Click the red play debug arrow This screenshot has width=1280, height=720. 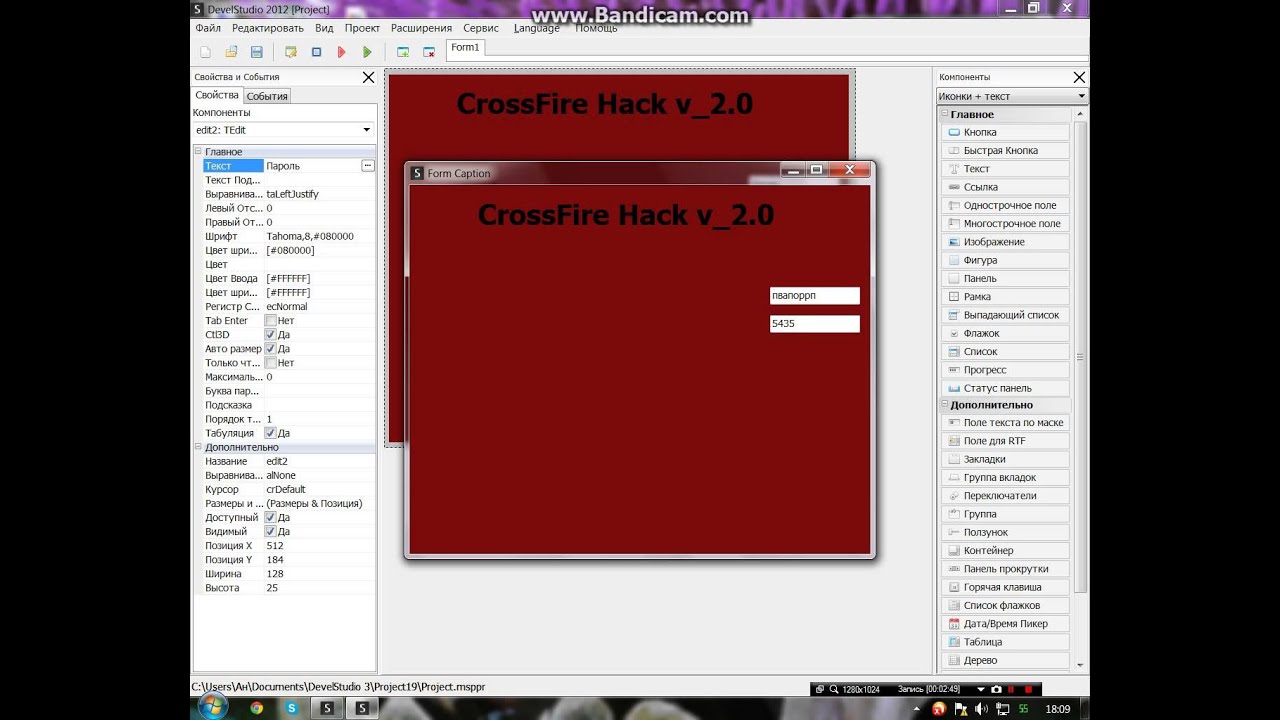(342, 52)
